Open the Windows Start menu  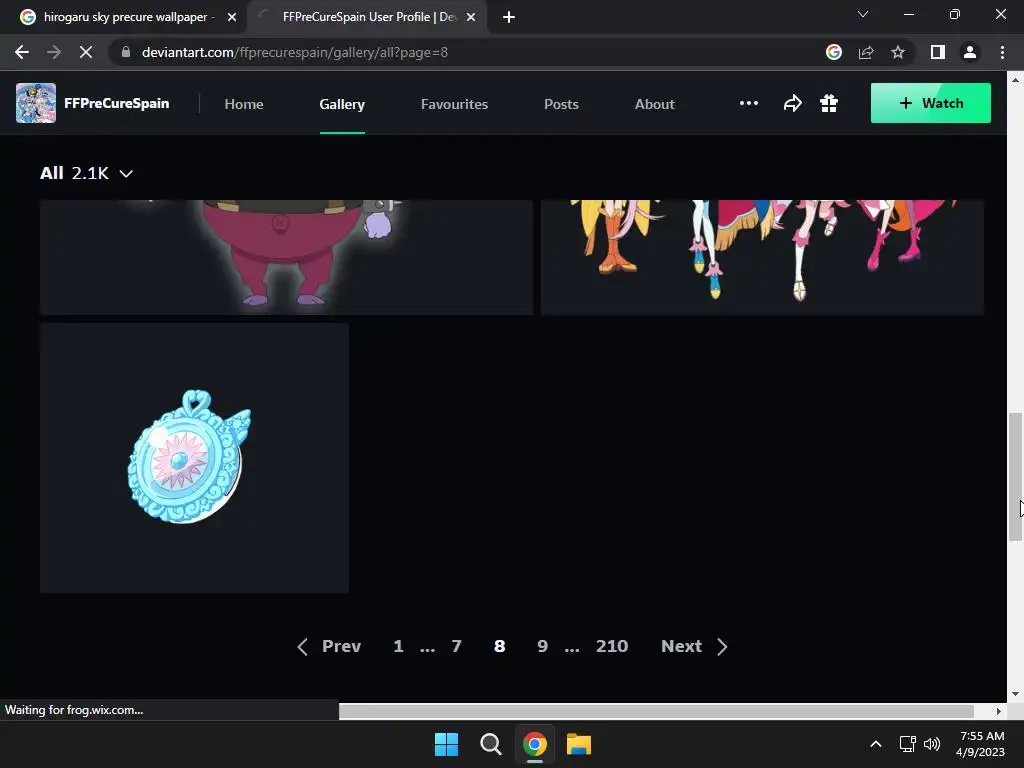pos(447,744)
